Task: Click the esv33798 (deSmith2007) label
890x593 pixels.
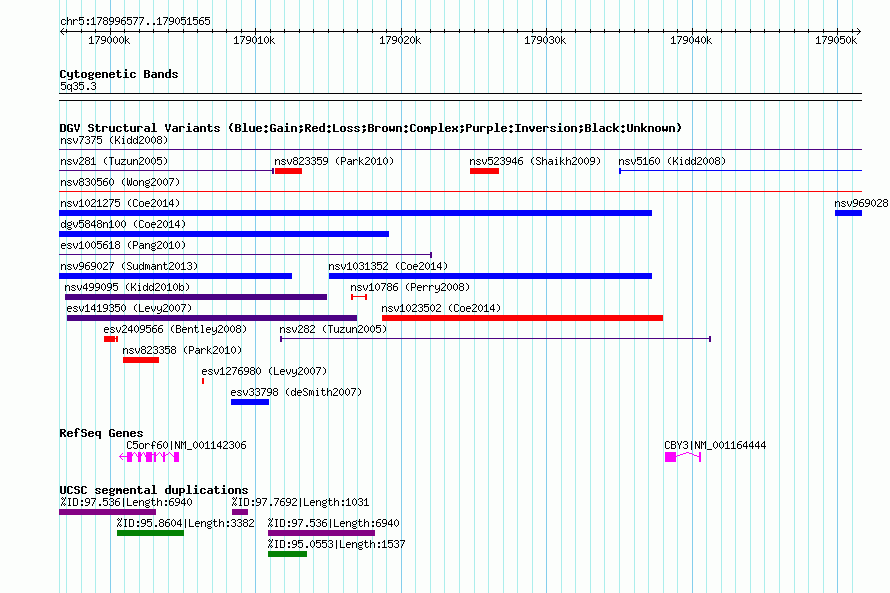Action: tap(296, 392)
